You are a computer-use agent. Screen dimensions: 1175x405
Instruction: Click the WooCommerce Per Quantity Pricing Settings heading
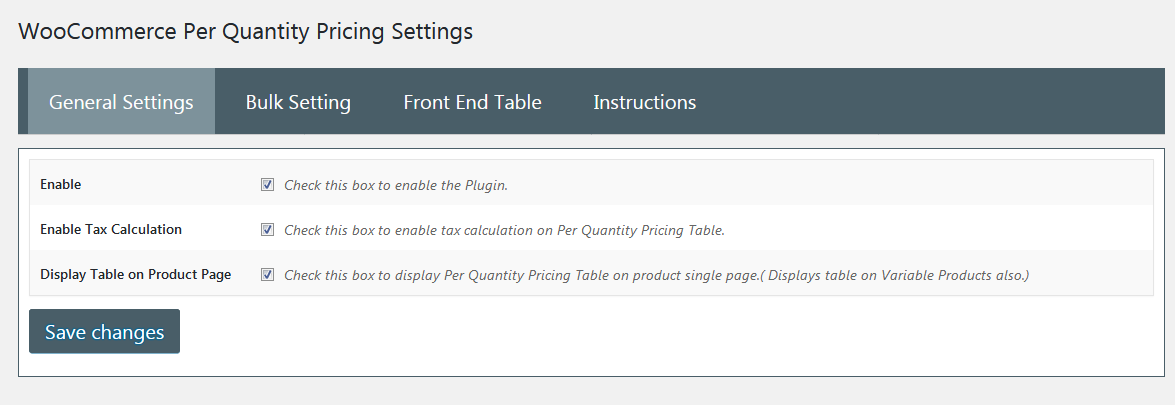[x=245, y=31]
